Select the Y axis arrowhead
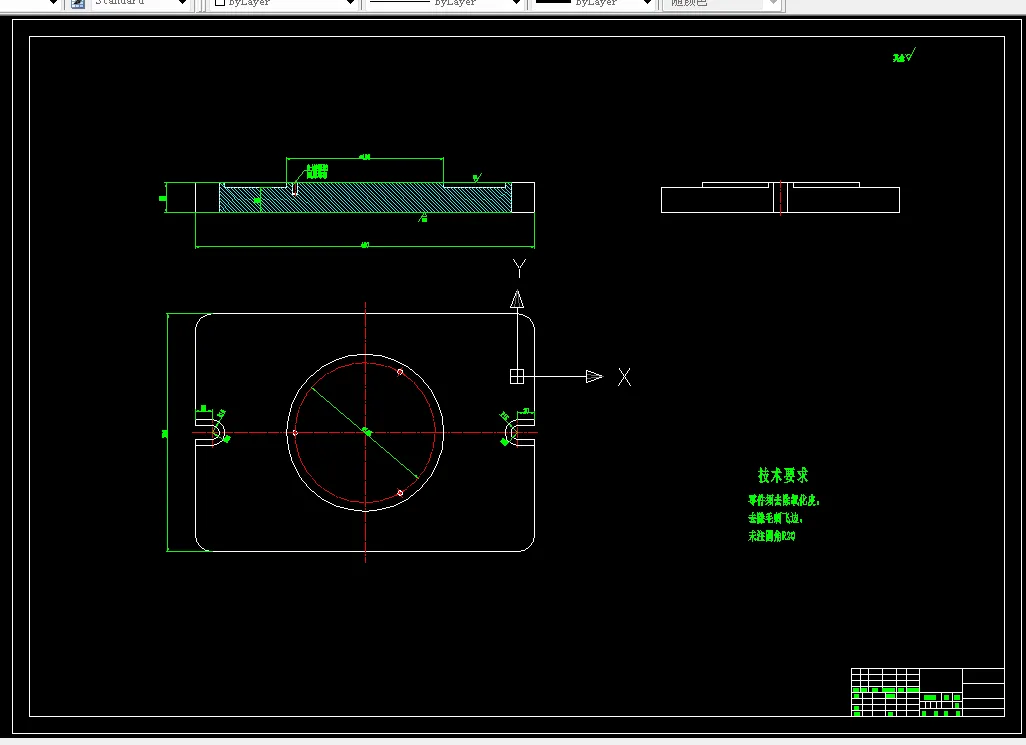Screen dimensions: 1026x745 [x=517, y=299]
